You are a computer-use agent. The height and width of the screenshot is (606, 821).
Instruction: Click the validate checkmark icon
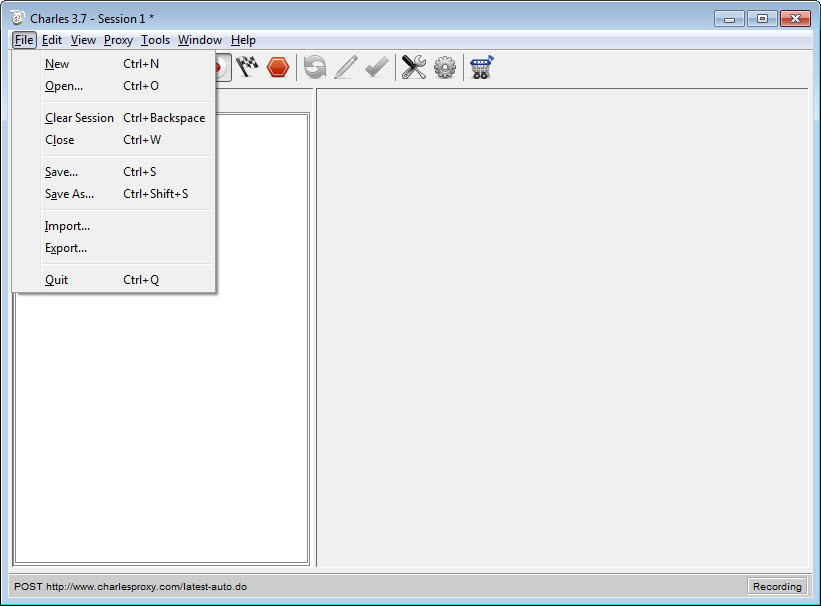(x=376, y=67)
